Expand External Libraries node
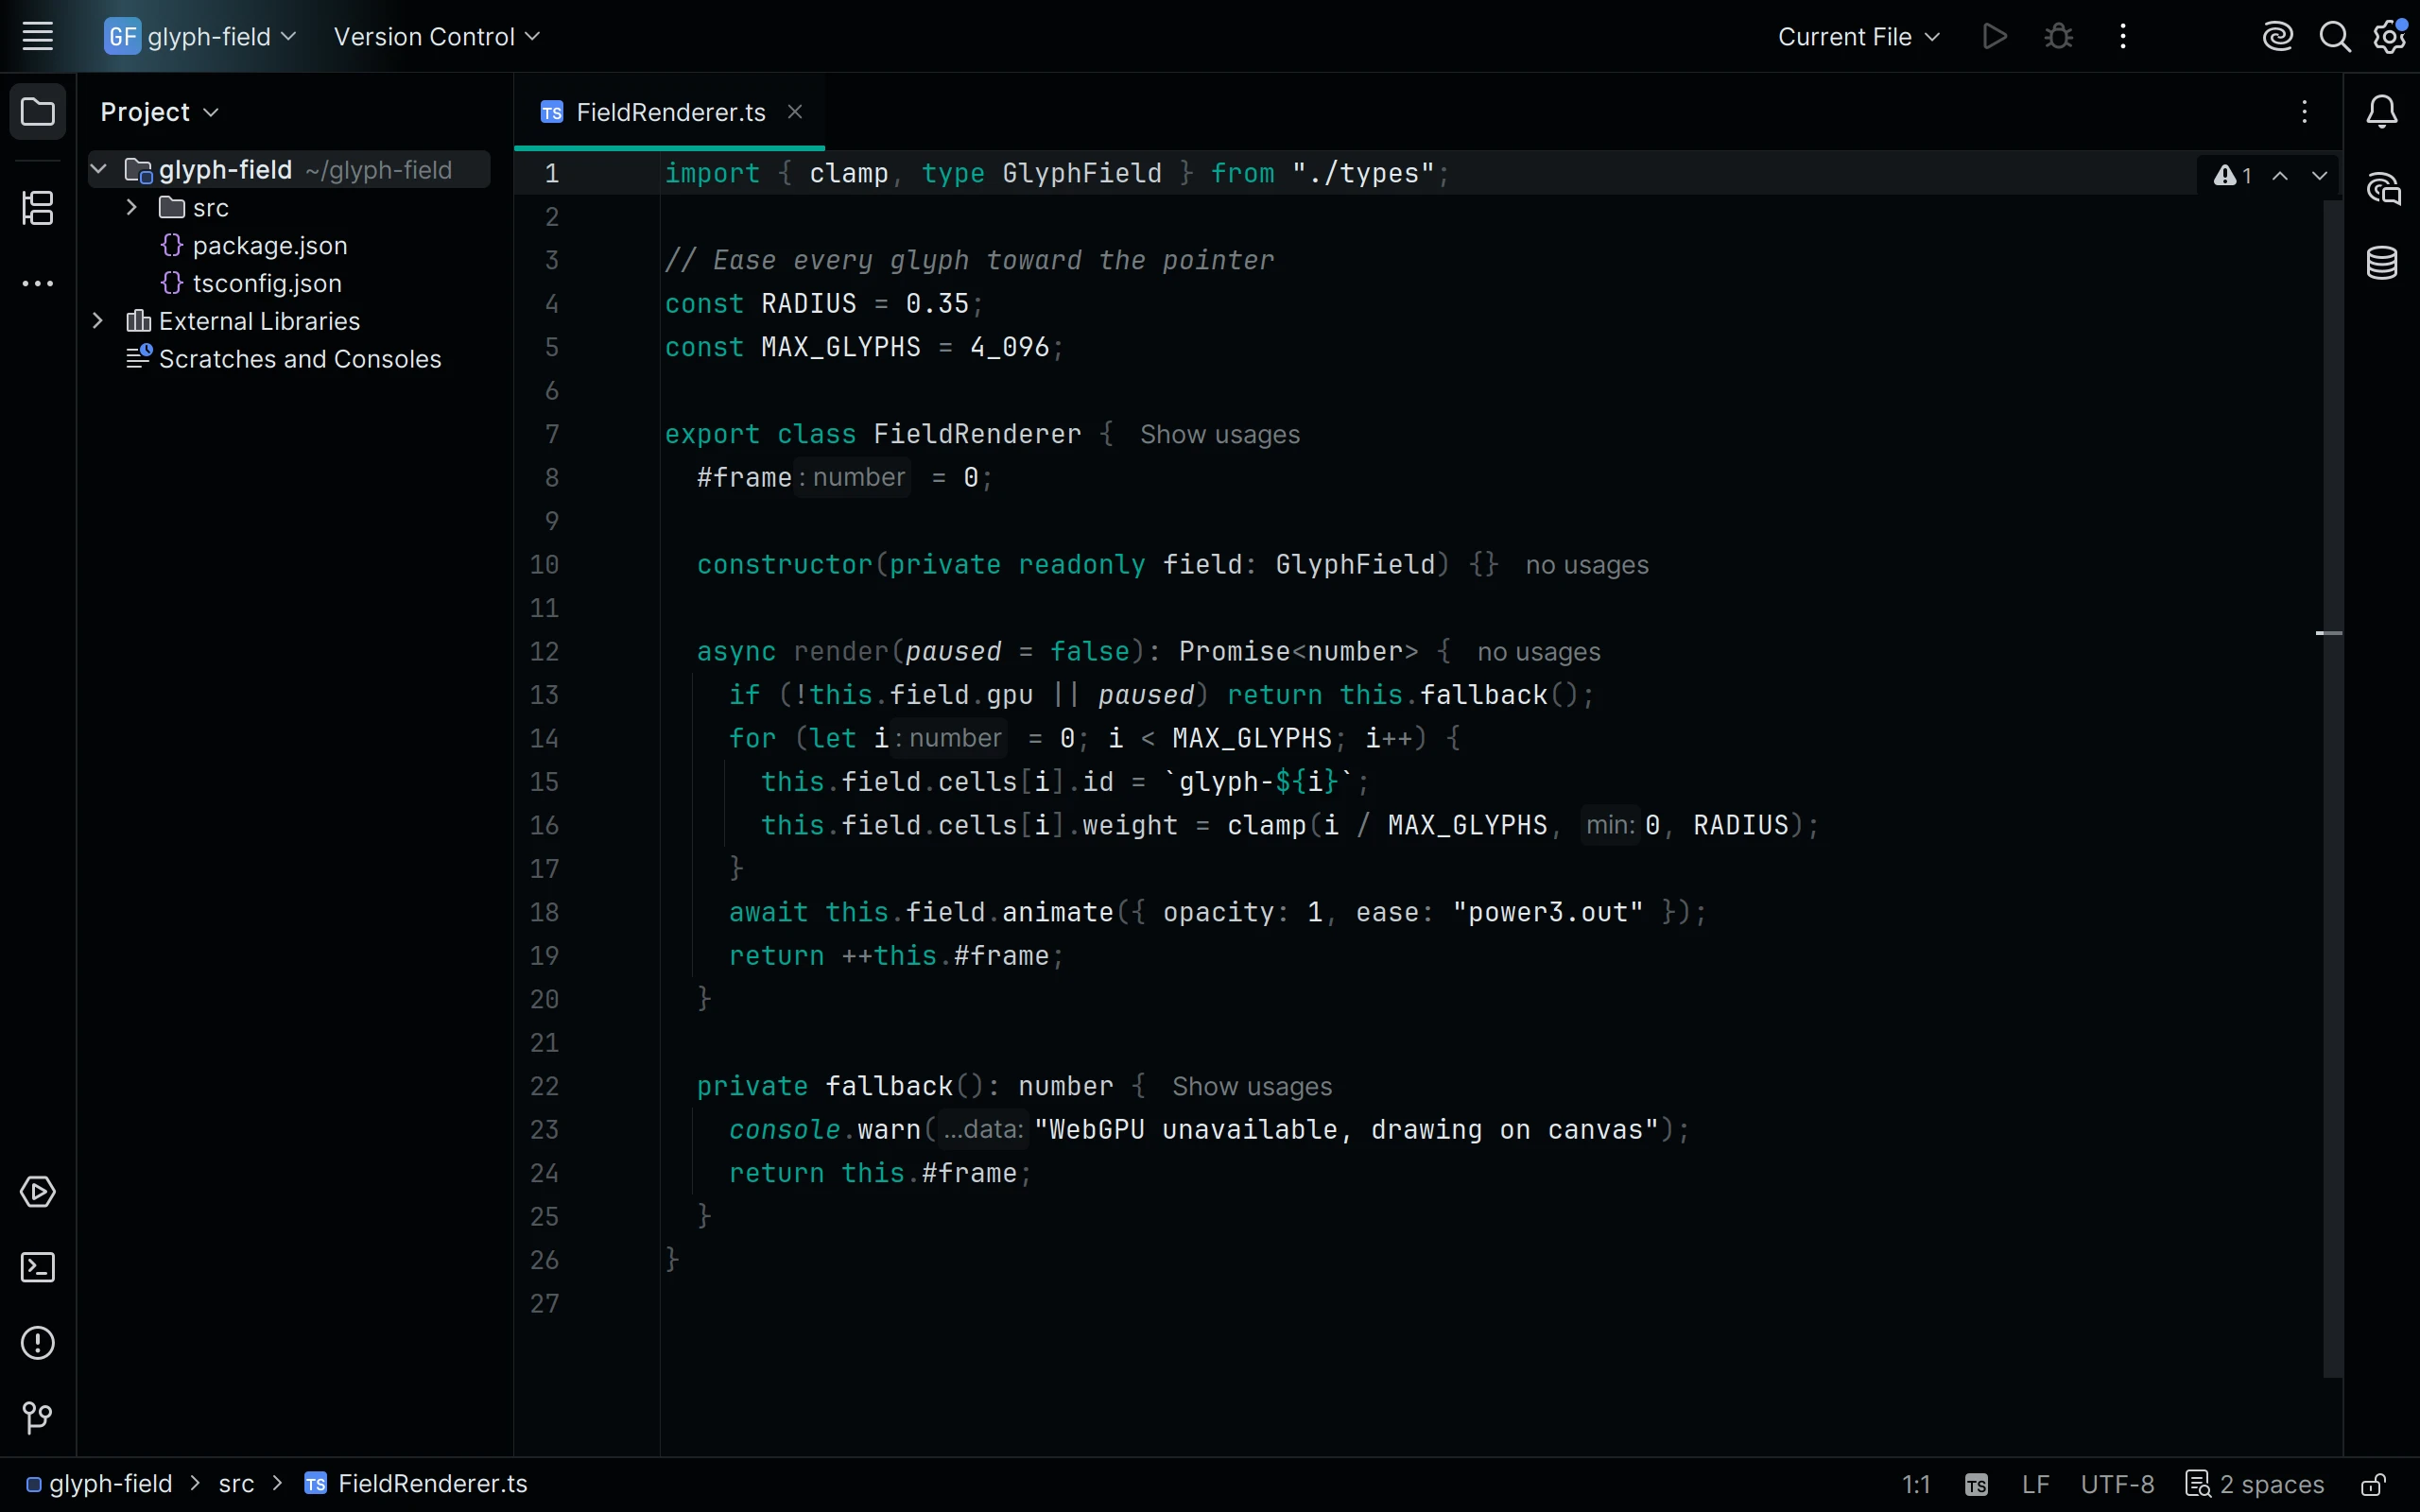This screenshot has height=1512, width=2420. (x=98, y=321)
